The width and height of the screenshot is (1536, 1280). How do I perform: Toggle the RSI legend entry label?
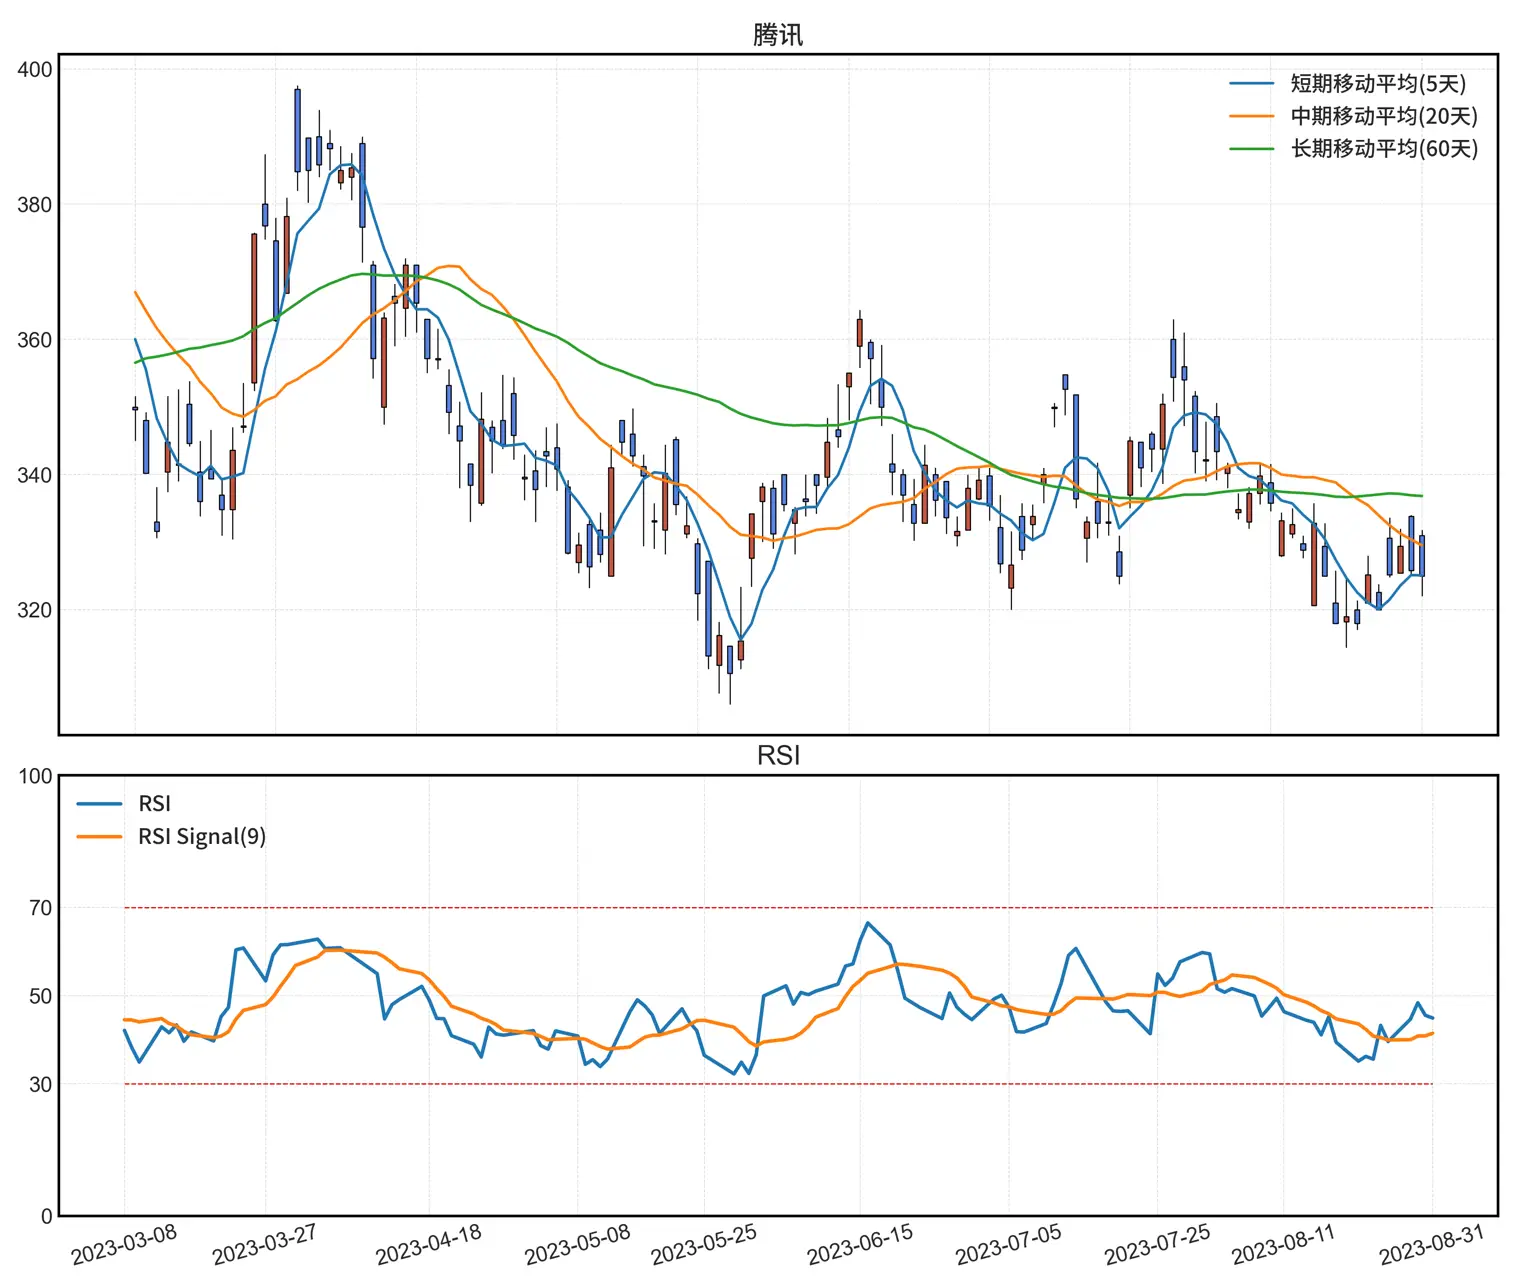154,803
